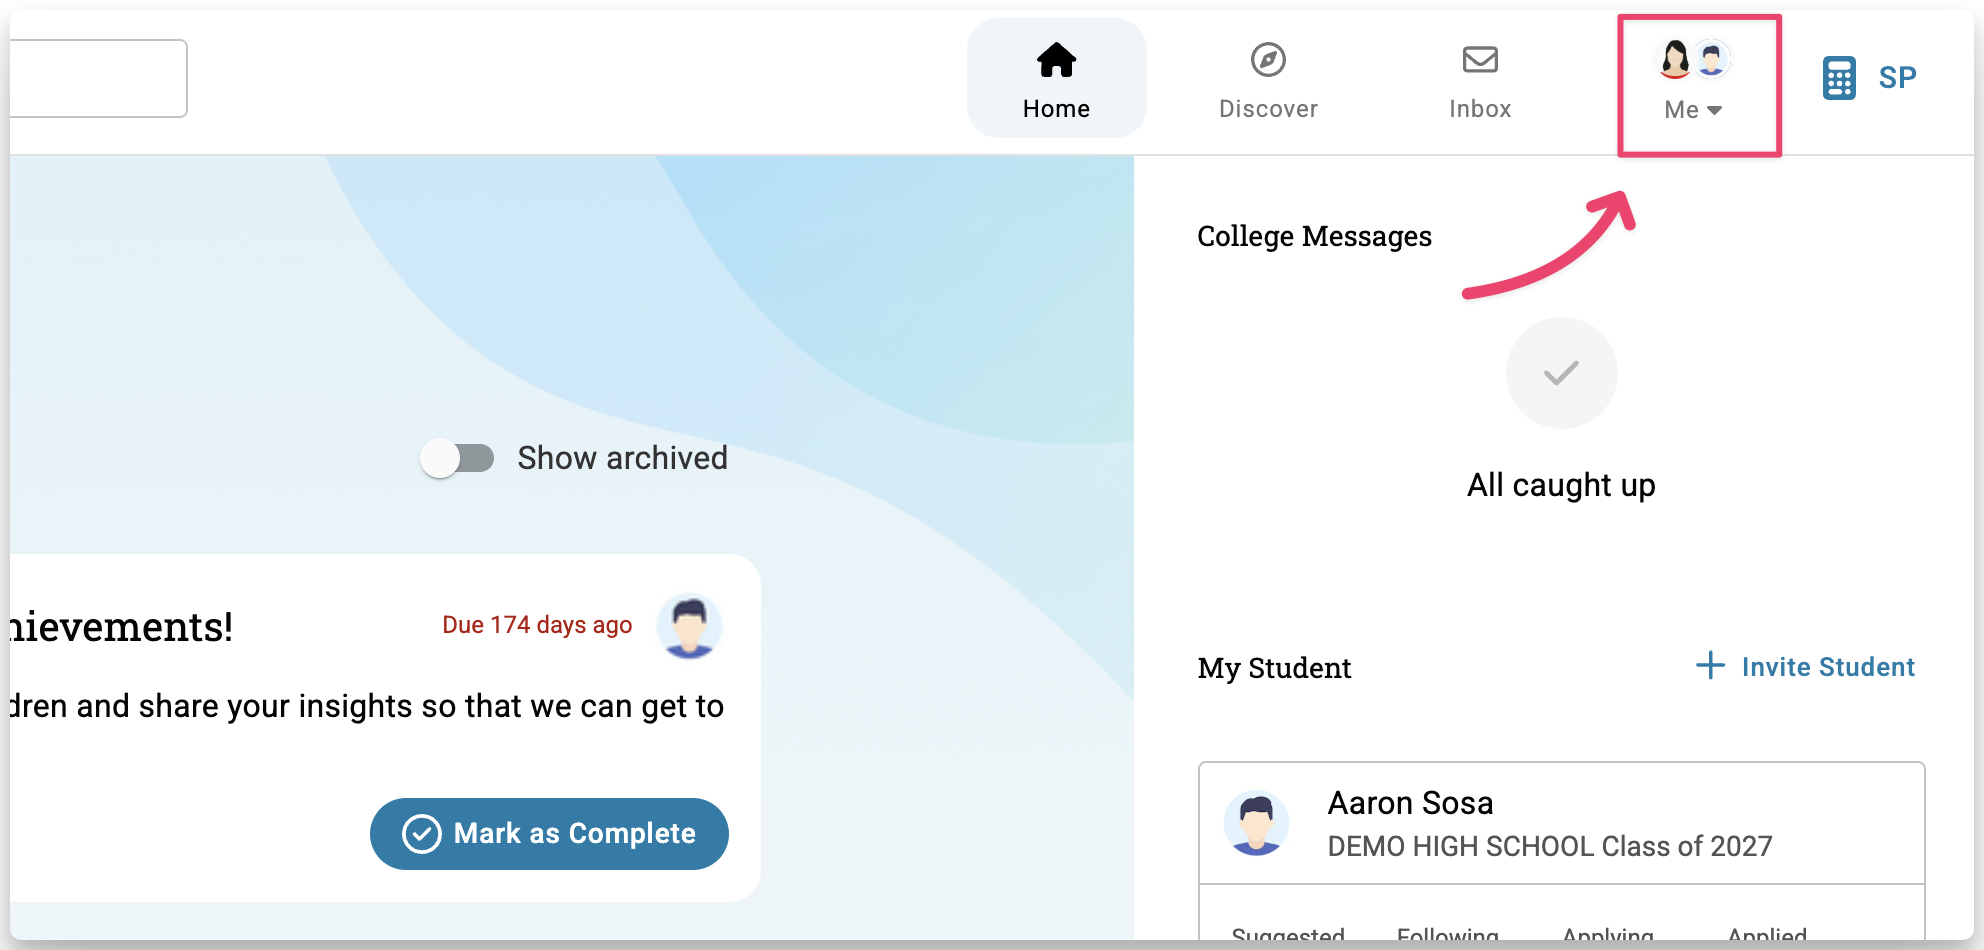Toggle the Show archived switch
This screenshot has width=1984, height=950.
click(x=458, y=459)
